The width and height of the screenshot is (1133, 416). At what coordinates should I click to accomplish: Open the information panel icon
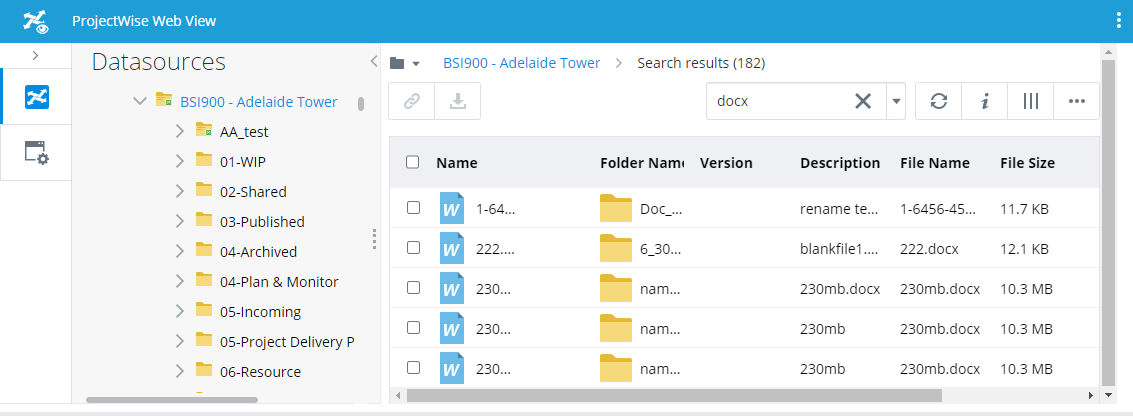click(x=985, y=101)
